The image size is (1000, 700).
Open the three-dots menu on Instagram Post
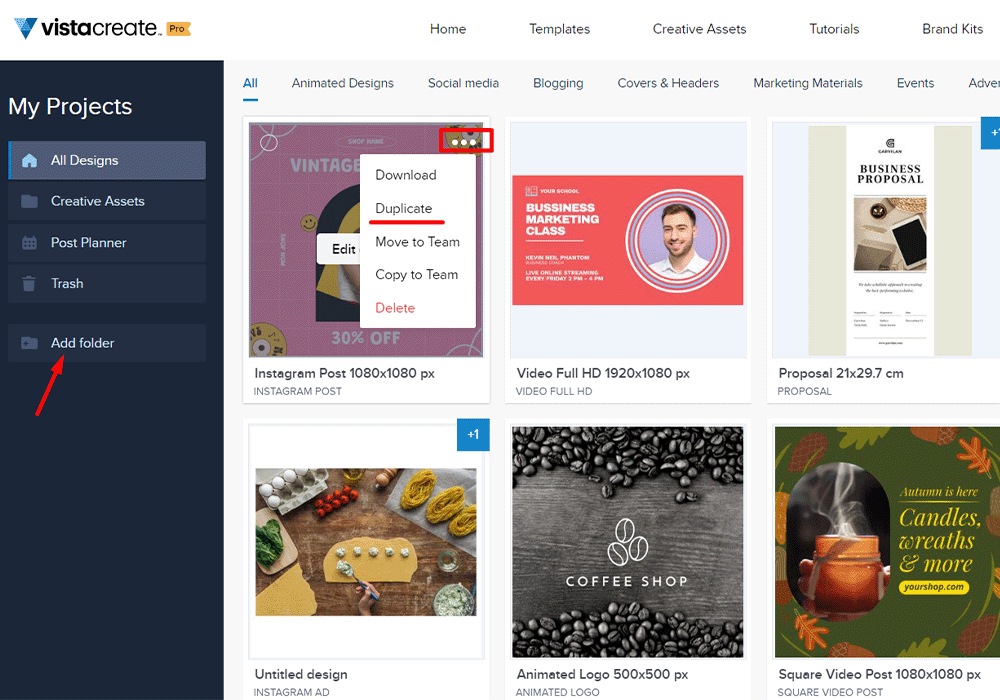point(466,141)
